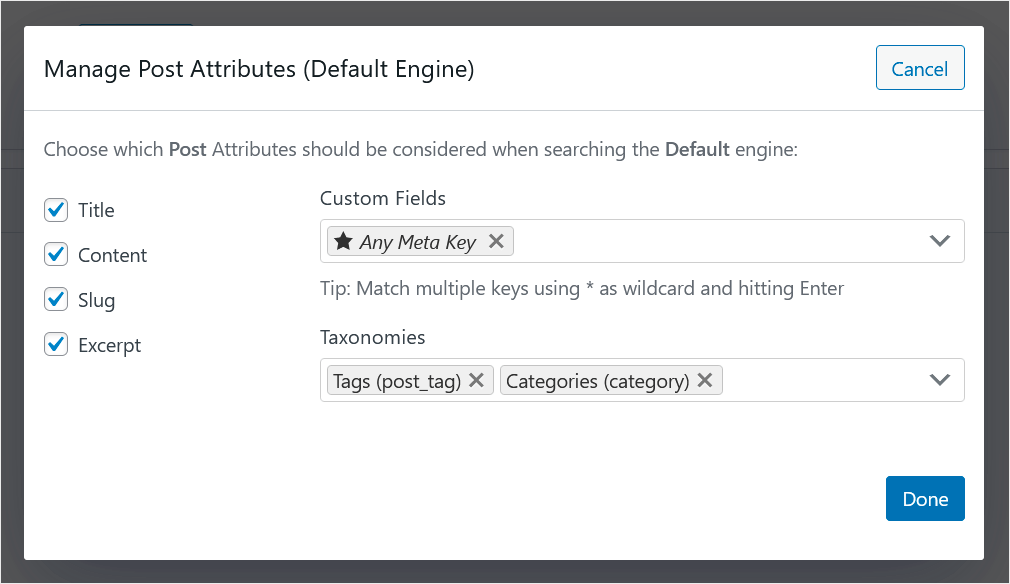
Task: Remove the Tags (post_tag) taxonomy
Action: [x=476, y=380]
